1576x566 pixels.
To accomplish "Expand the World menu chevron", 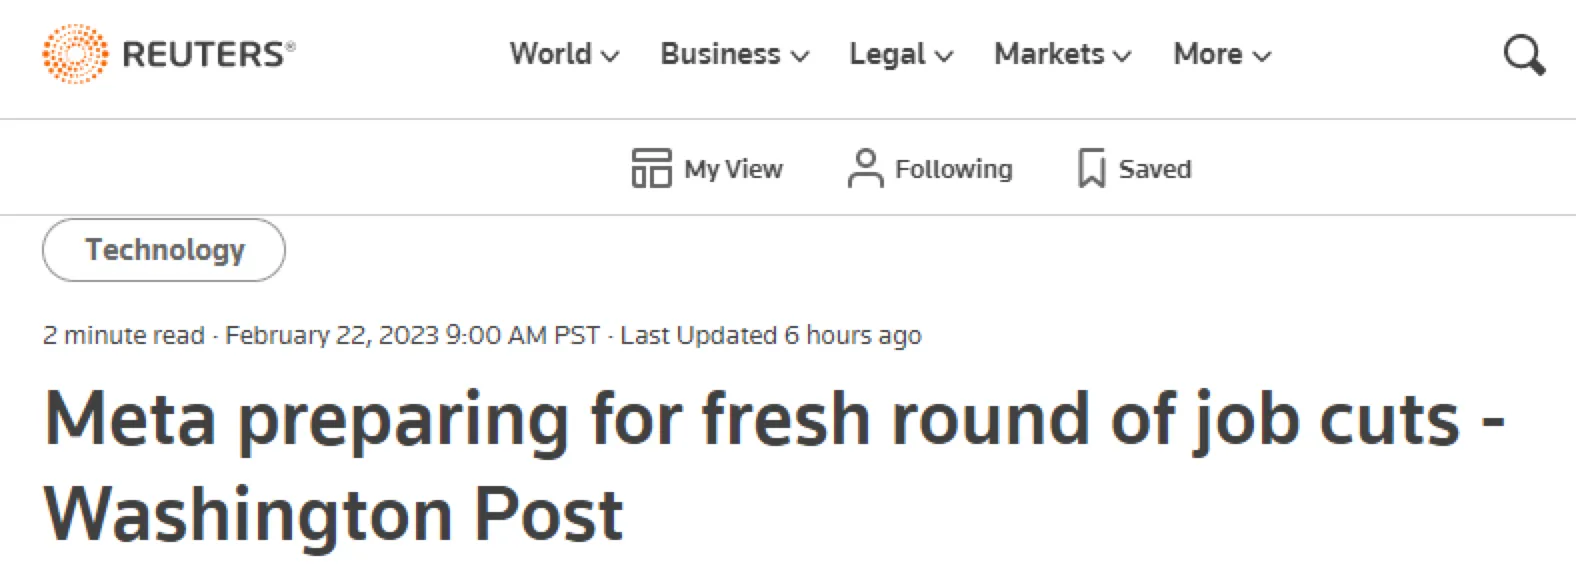I will (610, 56).
